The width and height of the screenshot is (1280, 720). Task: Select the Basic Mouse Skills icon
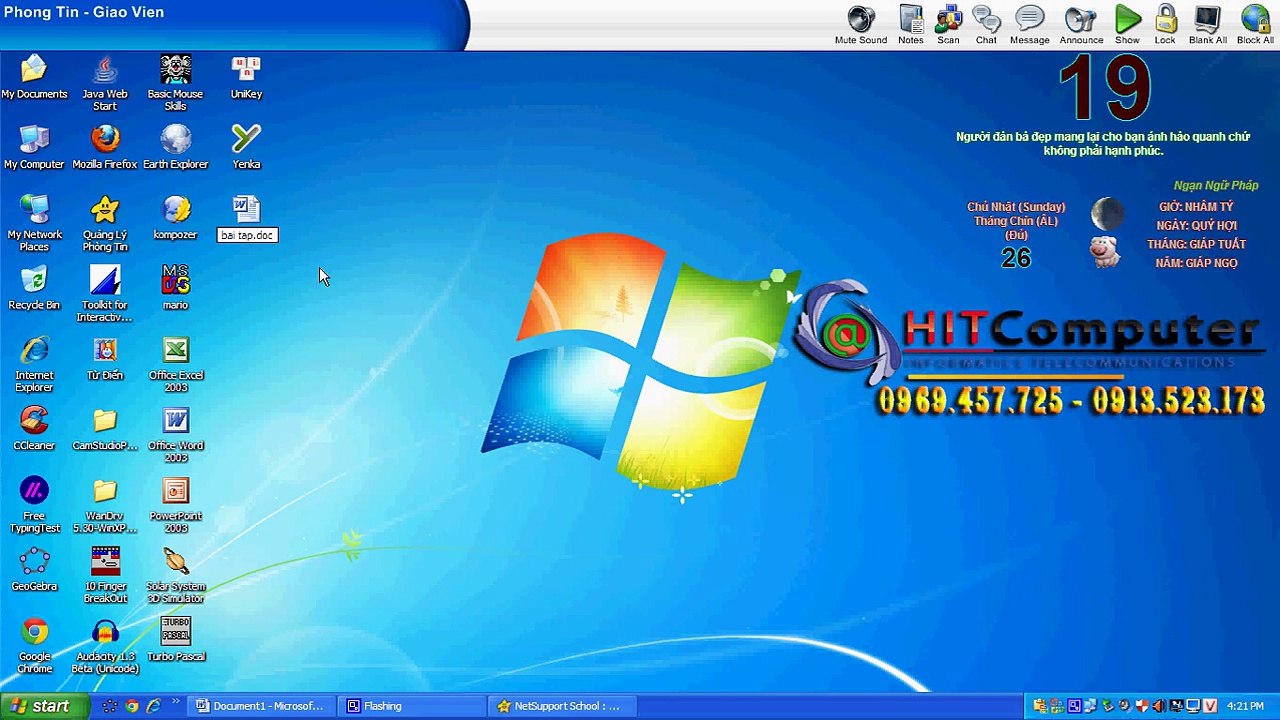(x=175, y=82)
